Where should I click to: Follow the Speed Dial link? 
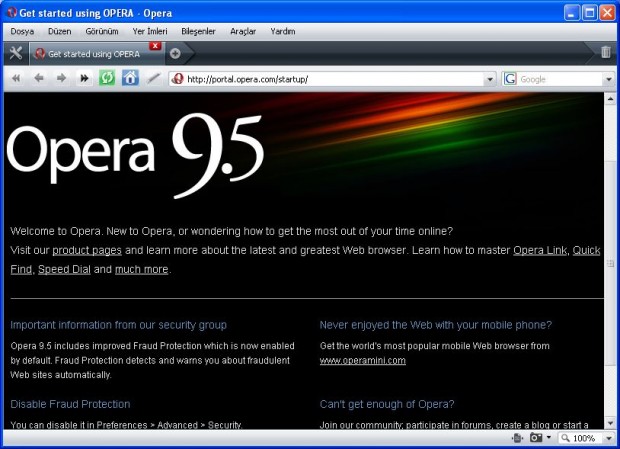pos(64,270)
